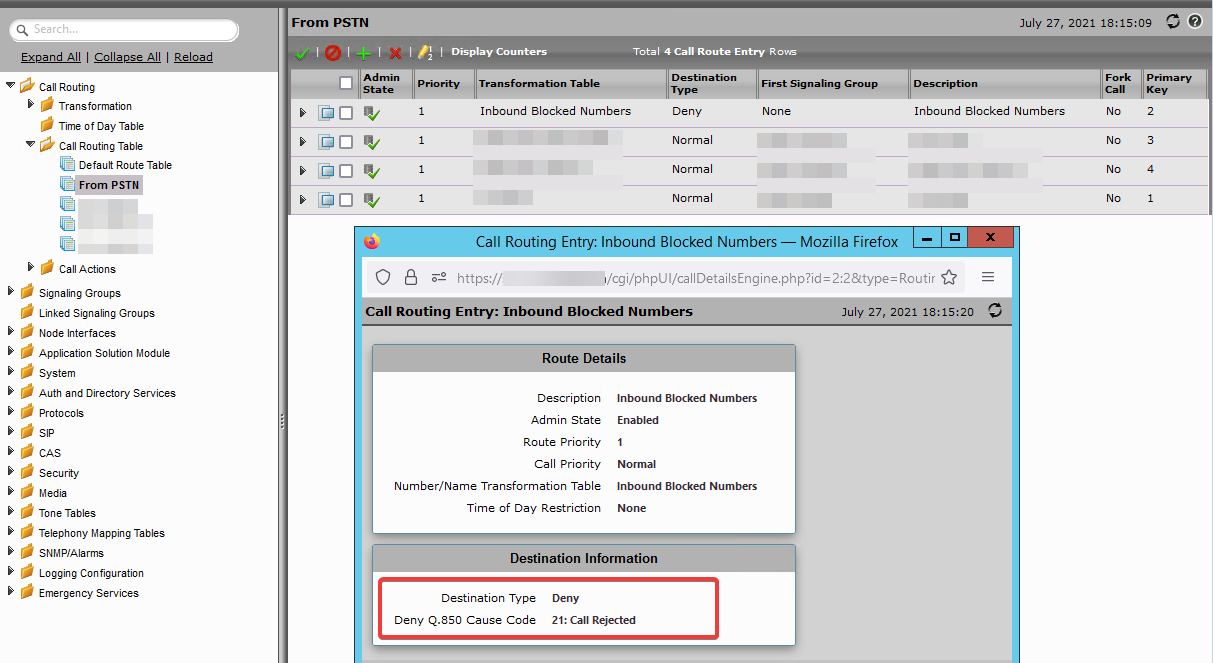Refresh the From PSTN page
The width and height of the screenshot is (1213, 663).
pyautogui.click(x=1171, y=21)
